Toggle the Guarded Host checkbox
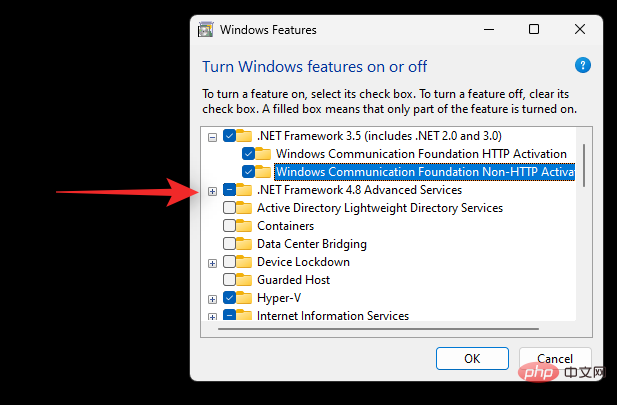 click(230, 280)
